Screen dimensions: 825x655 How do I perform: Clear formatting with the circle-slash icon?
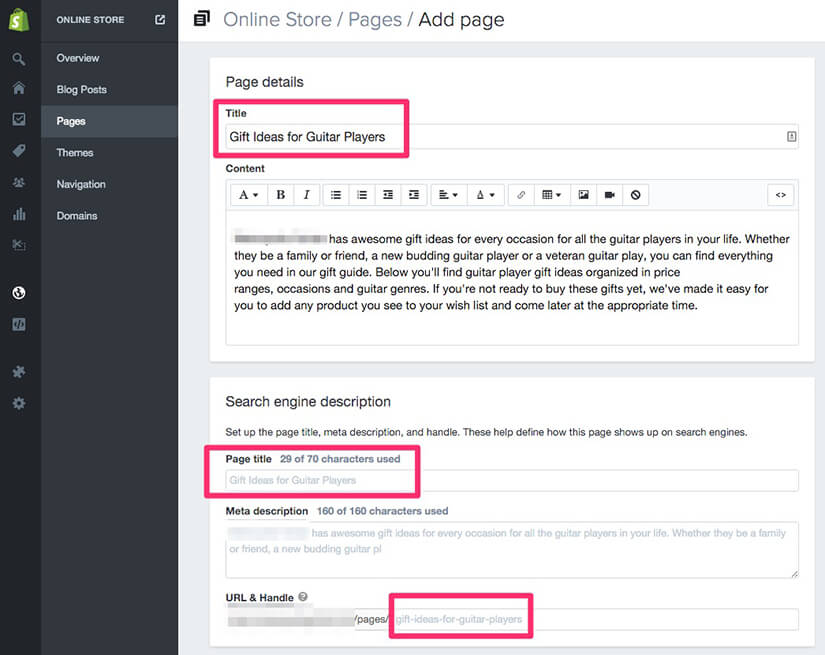636,195
